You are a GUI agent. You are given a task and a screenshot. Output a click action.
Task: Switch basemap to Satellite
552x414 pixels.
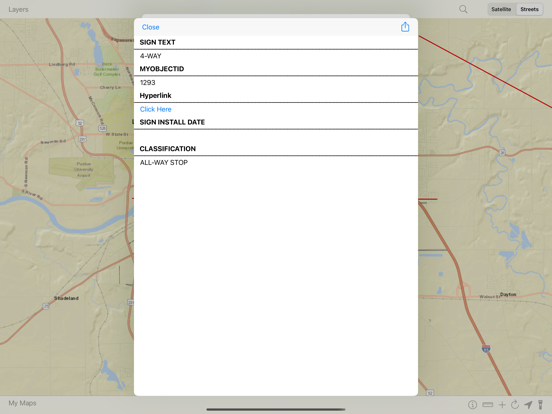[x=501, y=9]
